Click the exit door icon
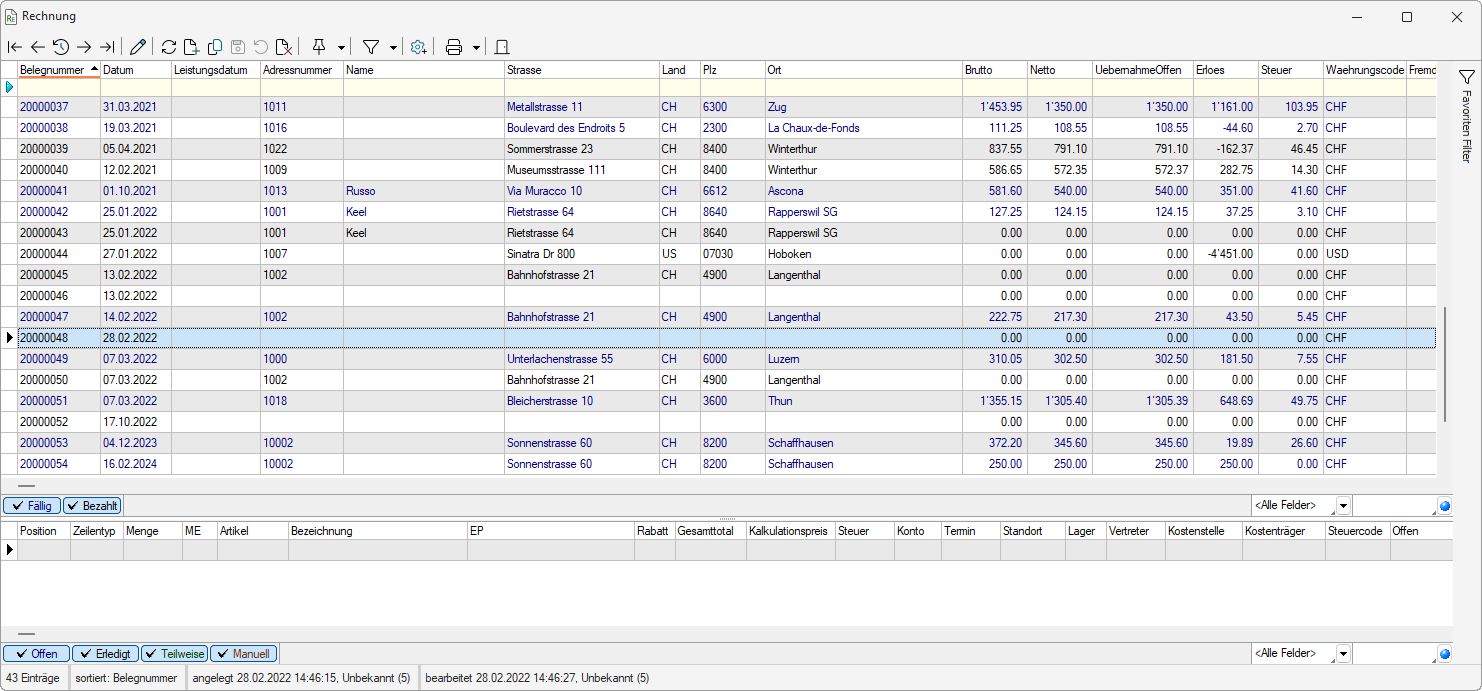 (x=502, y=47)
